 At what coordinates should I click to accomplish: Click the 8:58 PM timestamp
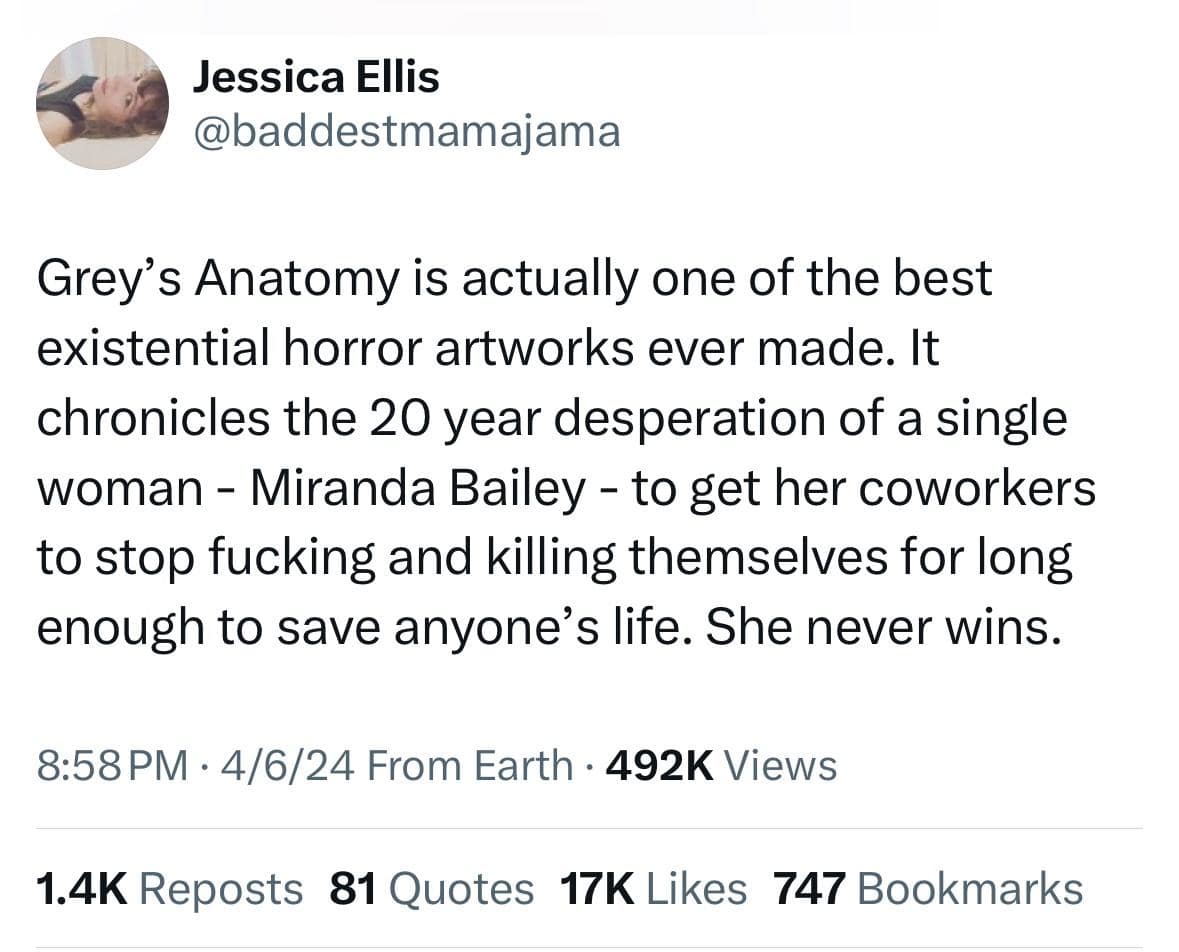coord(111,766)
